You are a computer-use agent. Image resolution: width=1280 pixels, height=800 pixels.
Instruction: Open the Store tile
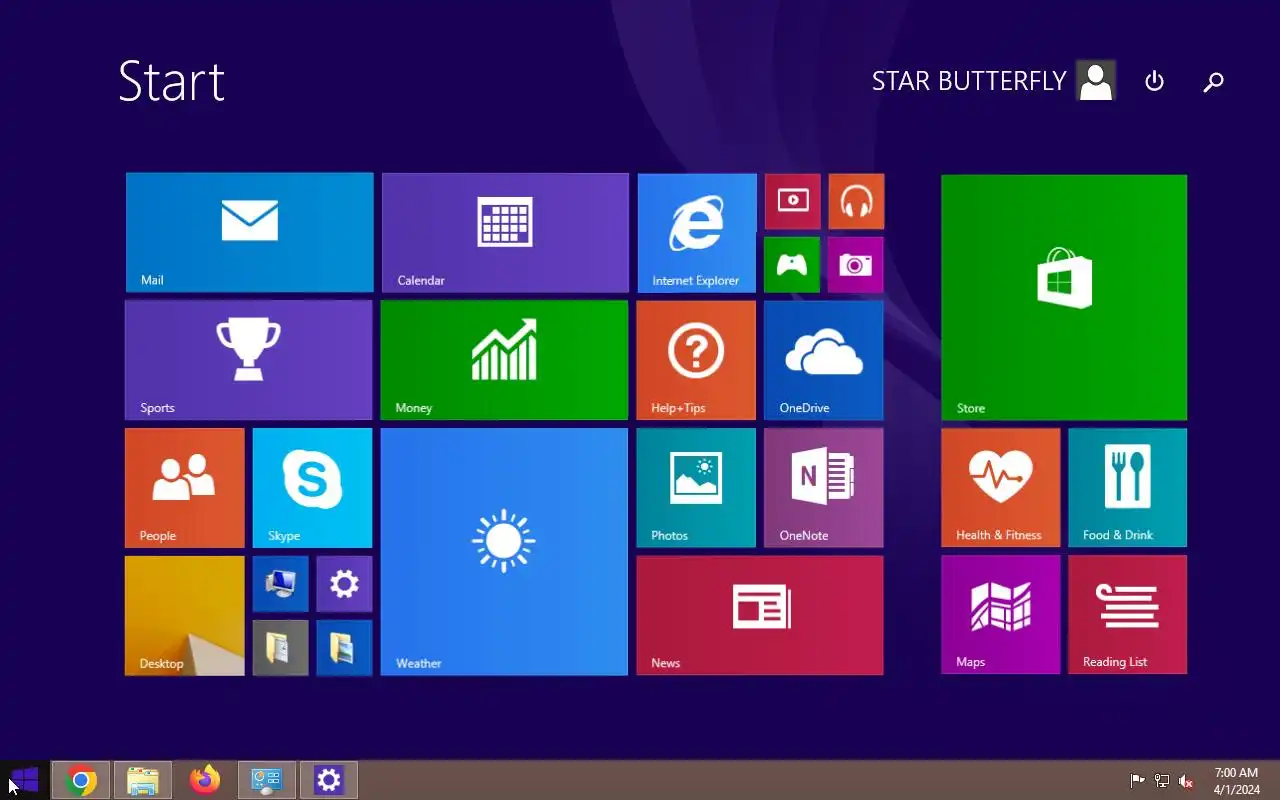(1064, 297)
